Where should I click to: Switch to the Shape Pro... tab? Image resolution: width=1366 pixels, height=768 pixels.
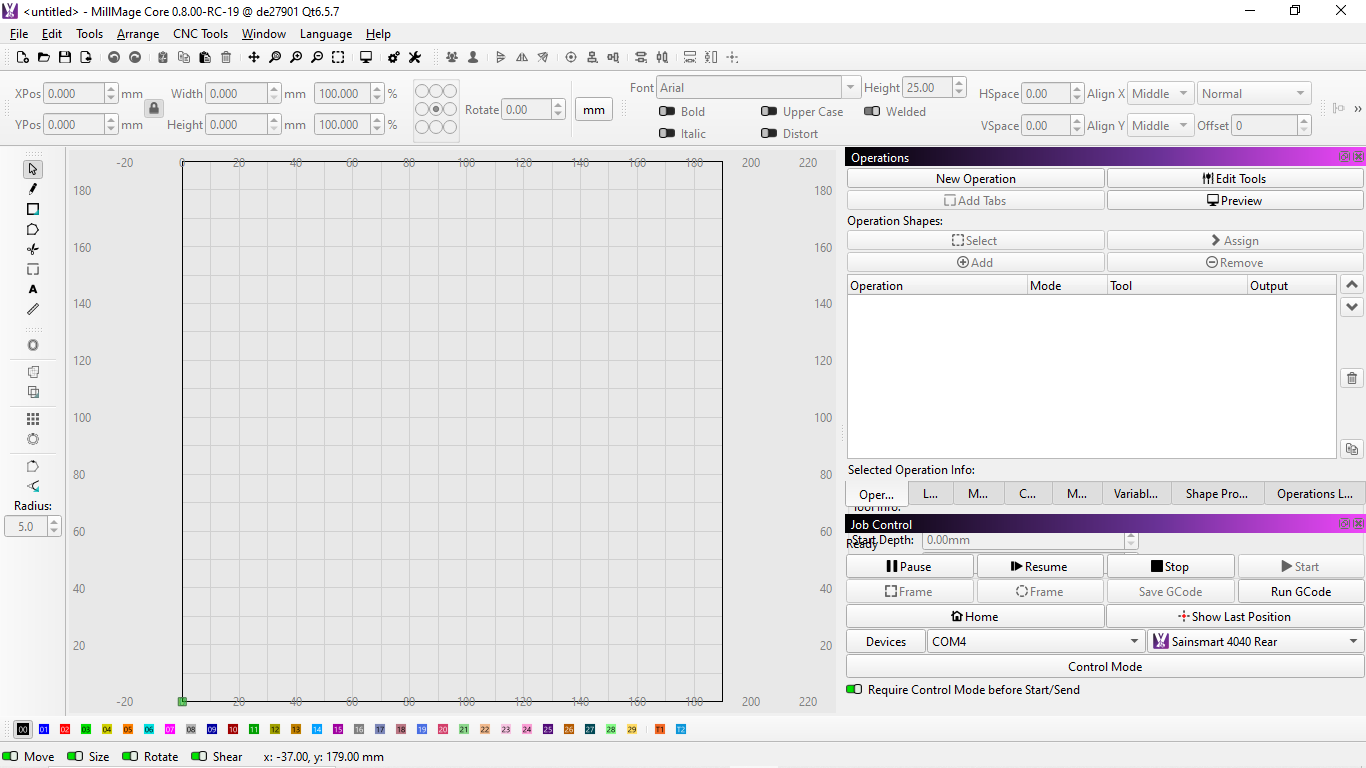(1216, 494)
